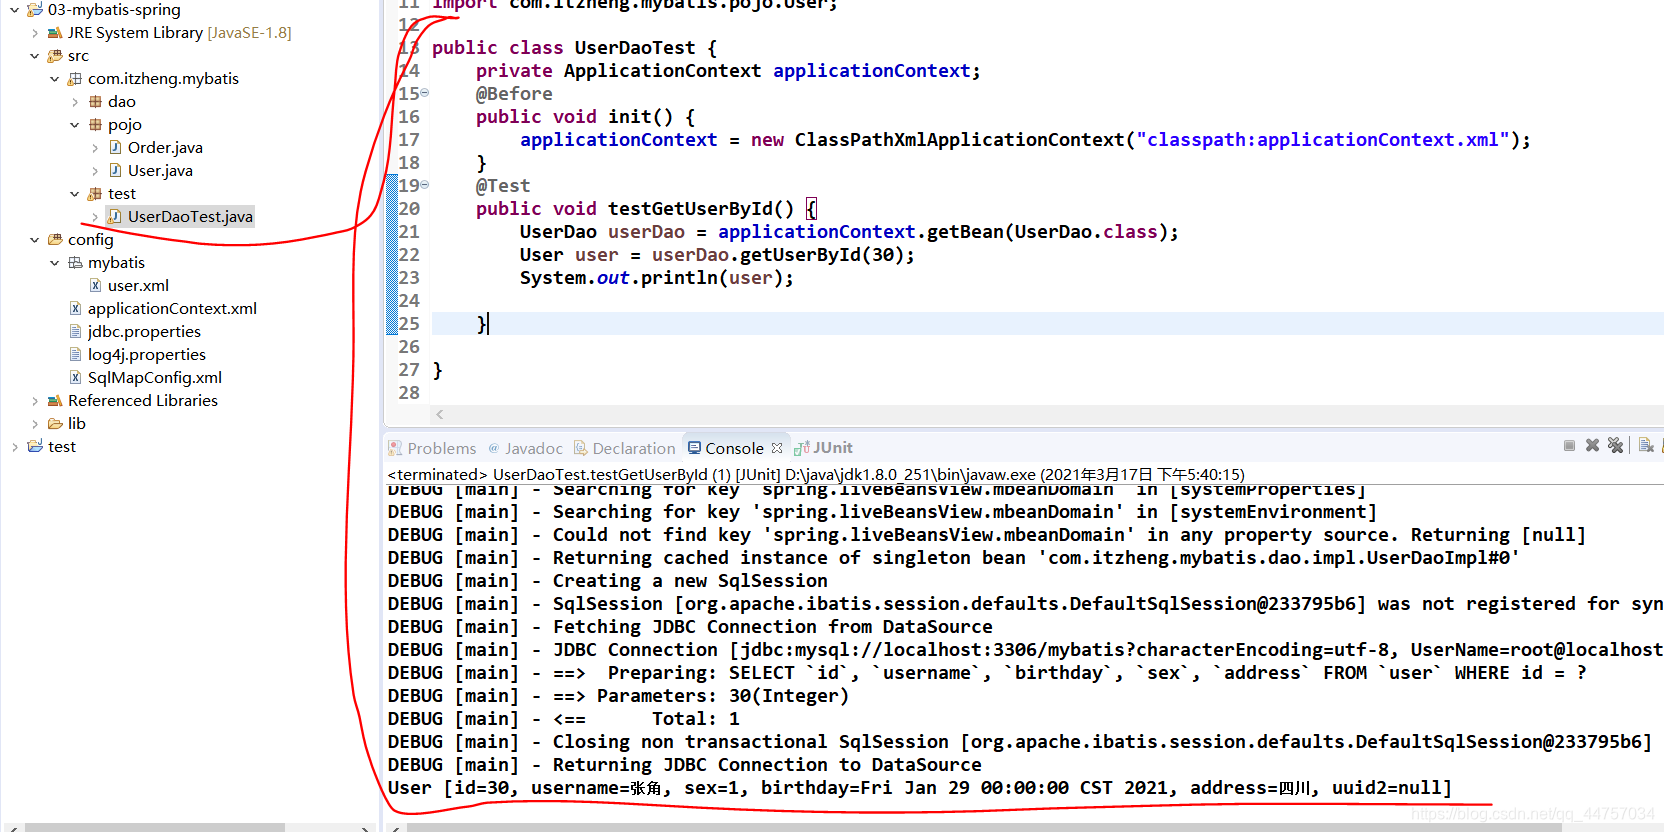The height and width of the screenshot is (832, 1664).
Task: Close the Console tab via its X
Action: [x=777, y=448]
